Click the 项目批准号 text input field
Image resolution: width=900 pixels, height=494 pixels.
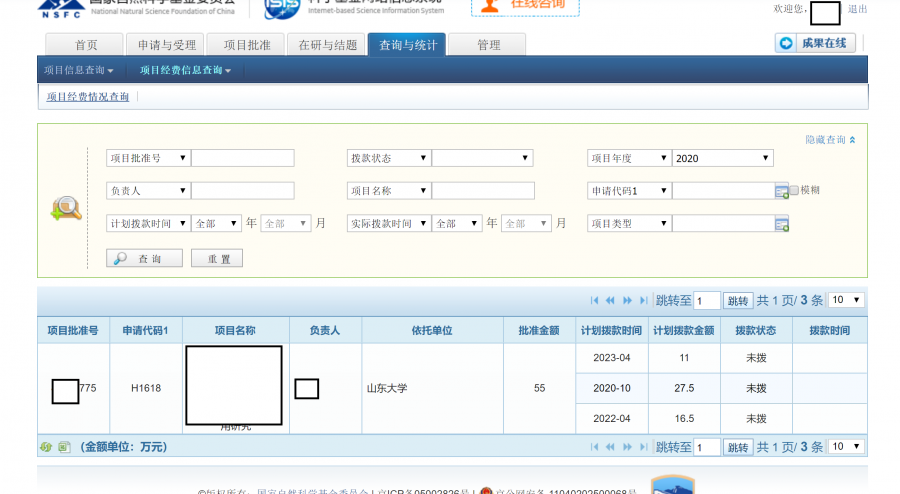point(243,158)
